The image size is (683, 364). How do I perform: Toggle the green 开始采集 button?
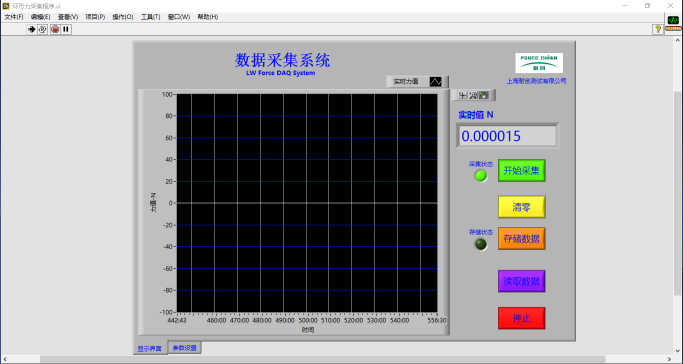pos(521,170)
